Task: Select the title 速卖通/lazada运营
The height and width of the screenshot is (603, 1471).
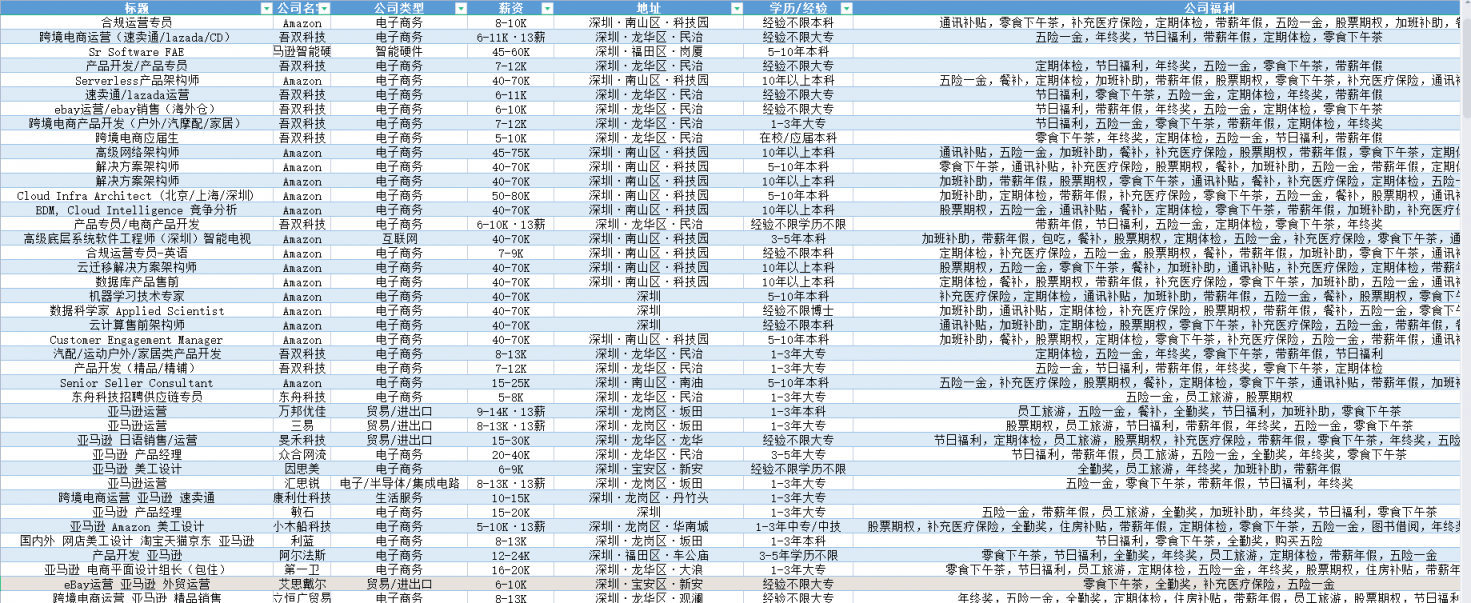Action: point(137,94)
